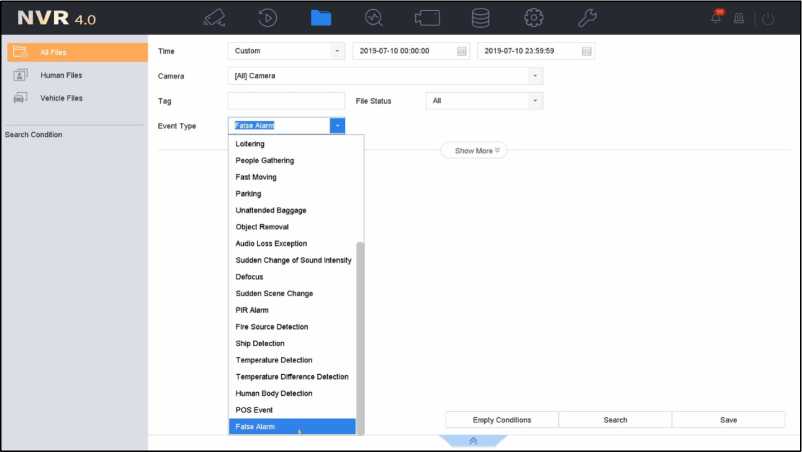Select Human Files in the sidebar

pos(60,75)
